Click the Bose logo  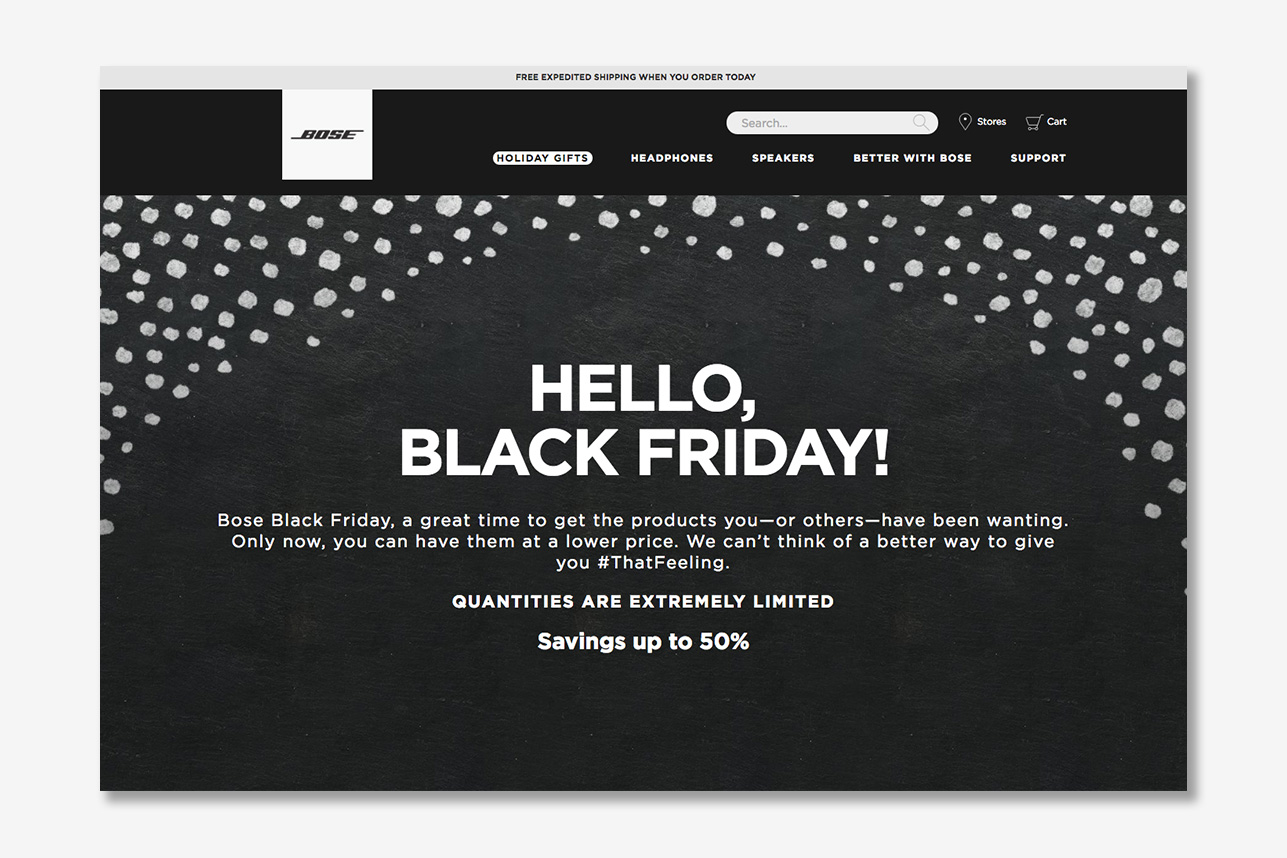(x=327, y=135)
